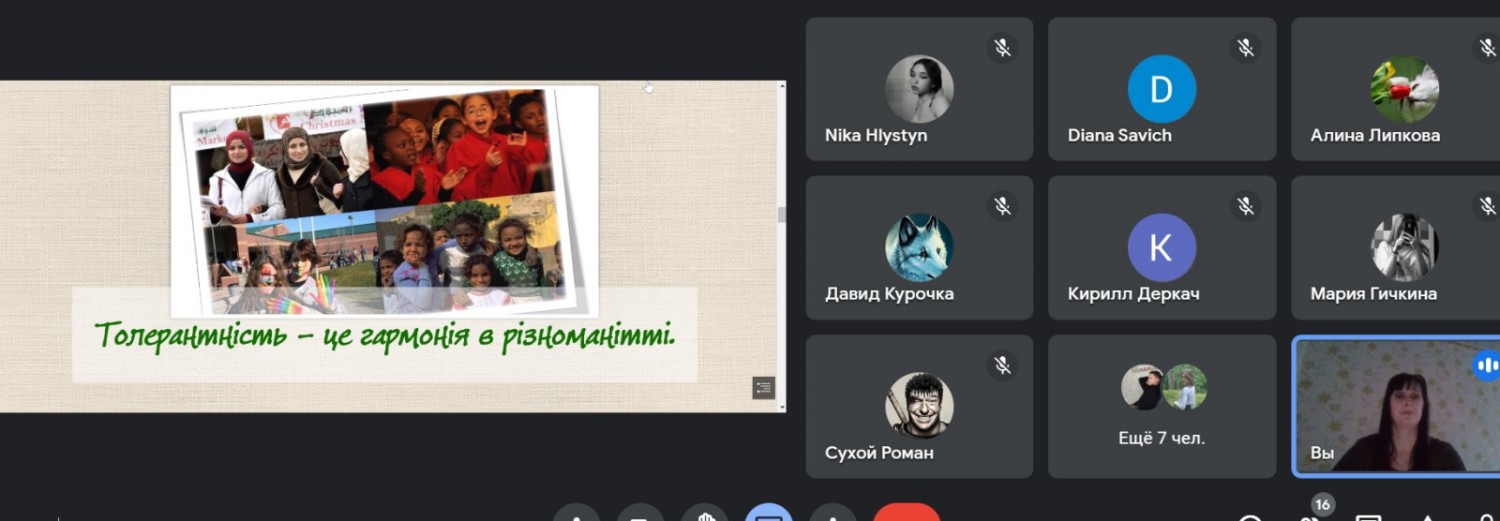Click the presentation's vertical scrollbar handle
Image resolution: width=1500 pixels, height=521 pixels.
[x=782, y=214]
